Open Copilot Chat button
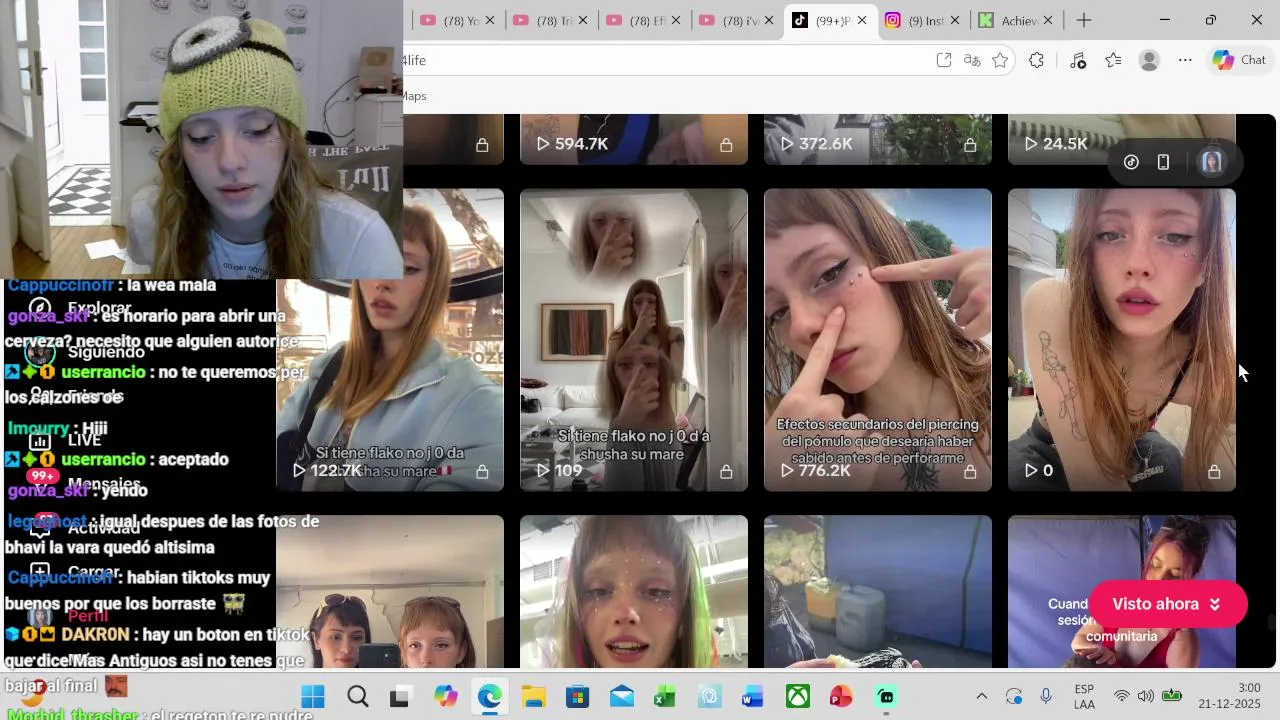The image size is (1280, 720). [1239, 60]
